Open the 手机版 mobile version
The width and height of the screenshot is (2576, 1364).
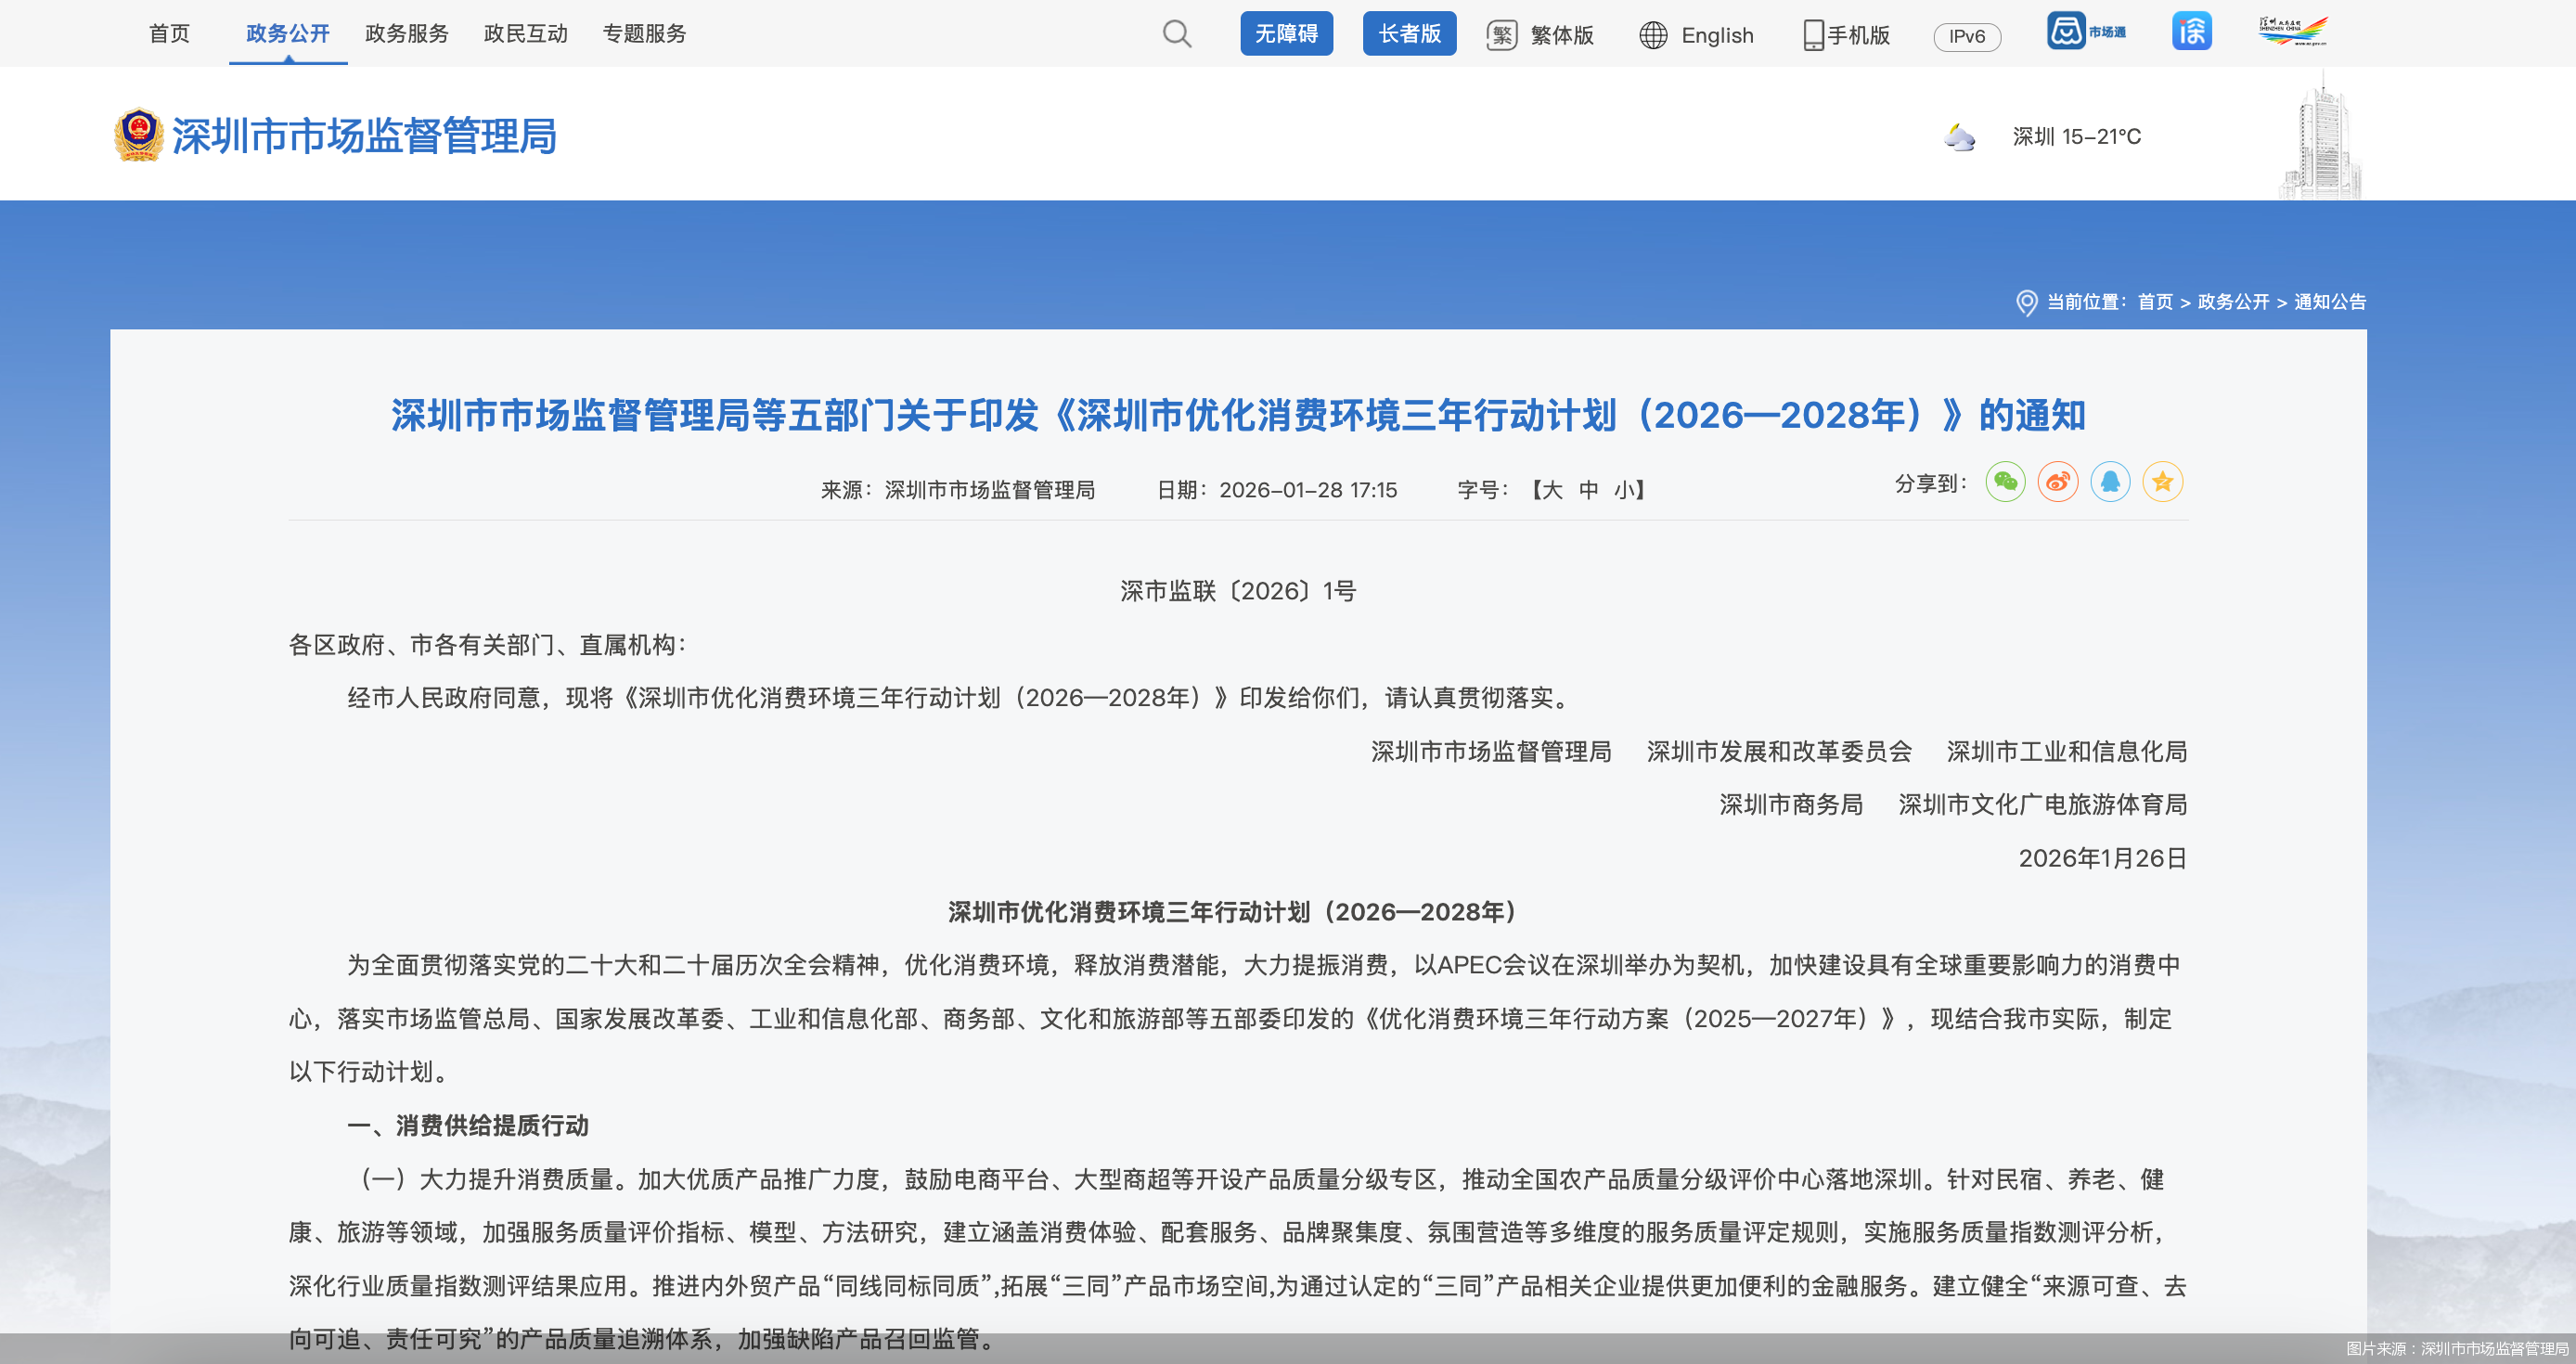pyautogui.click(x=1845, y=35)
